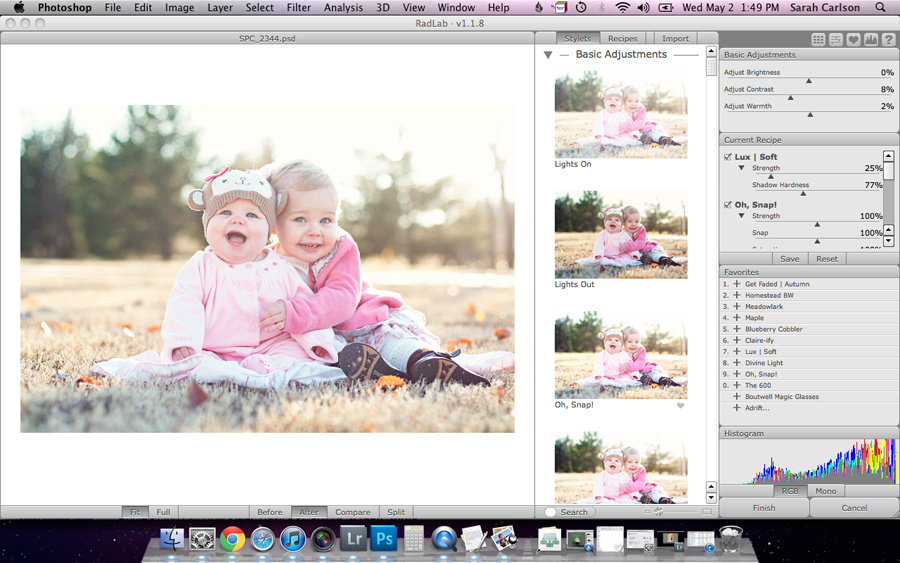900x563 pixels.
Task: Favorite the Oh, Snap! stylet with the heart
Action: 680,405
